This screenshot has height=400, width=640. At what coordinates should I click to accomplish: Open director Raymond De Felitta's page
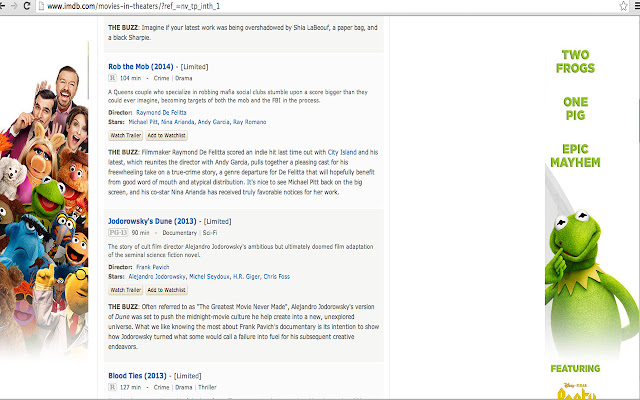click(161, 113)
